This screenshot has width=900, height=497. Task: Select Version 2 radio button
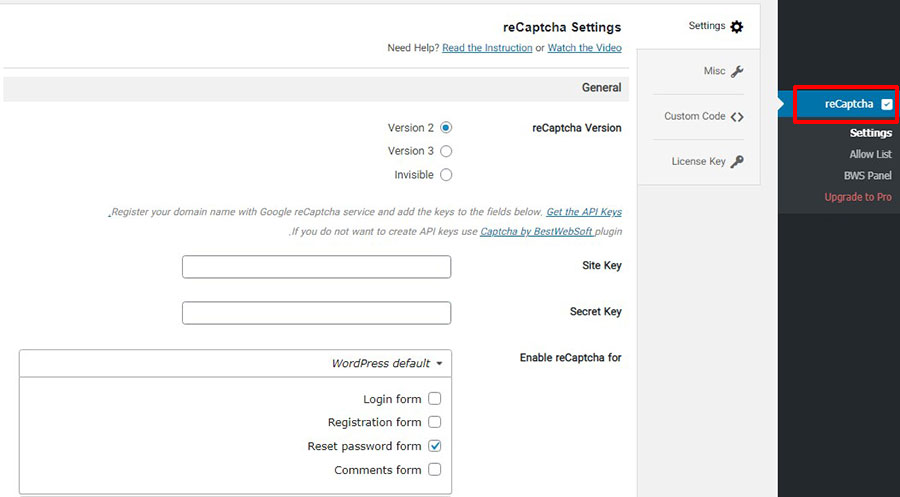[x=446, y=127]
